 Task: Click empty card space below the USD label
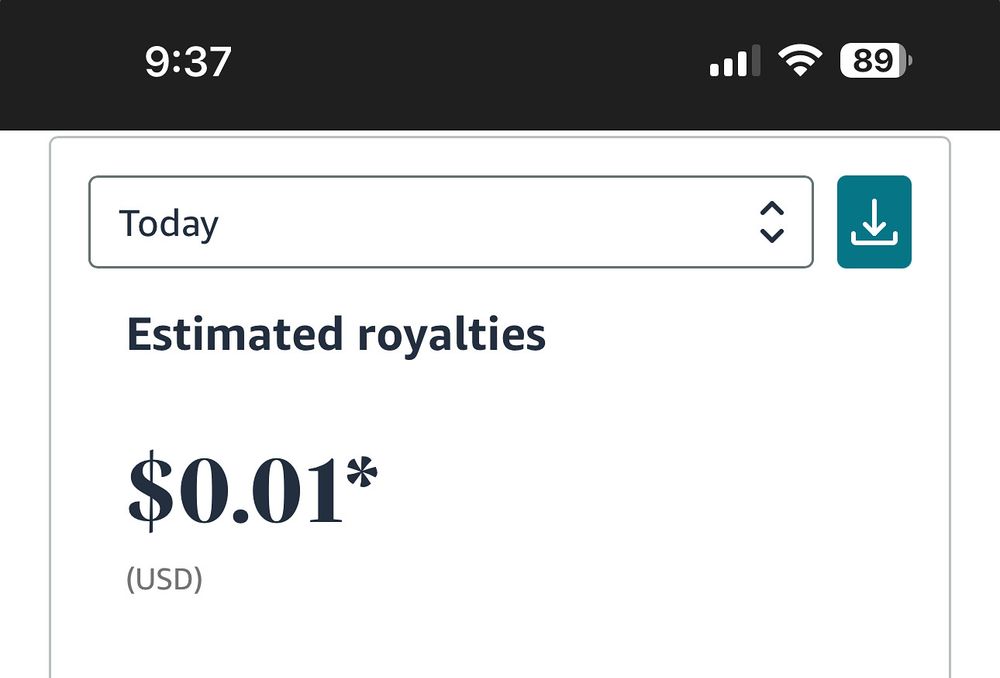pos(500,638)
